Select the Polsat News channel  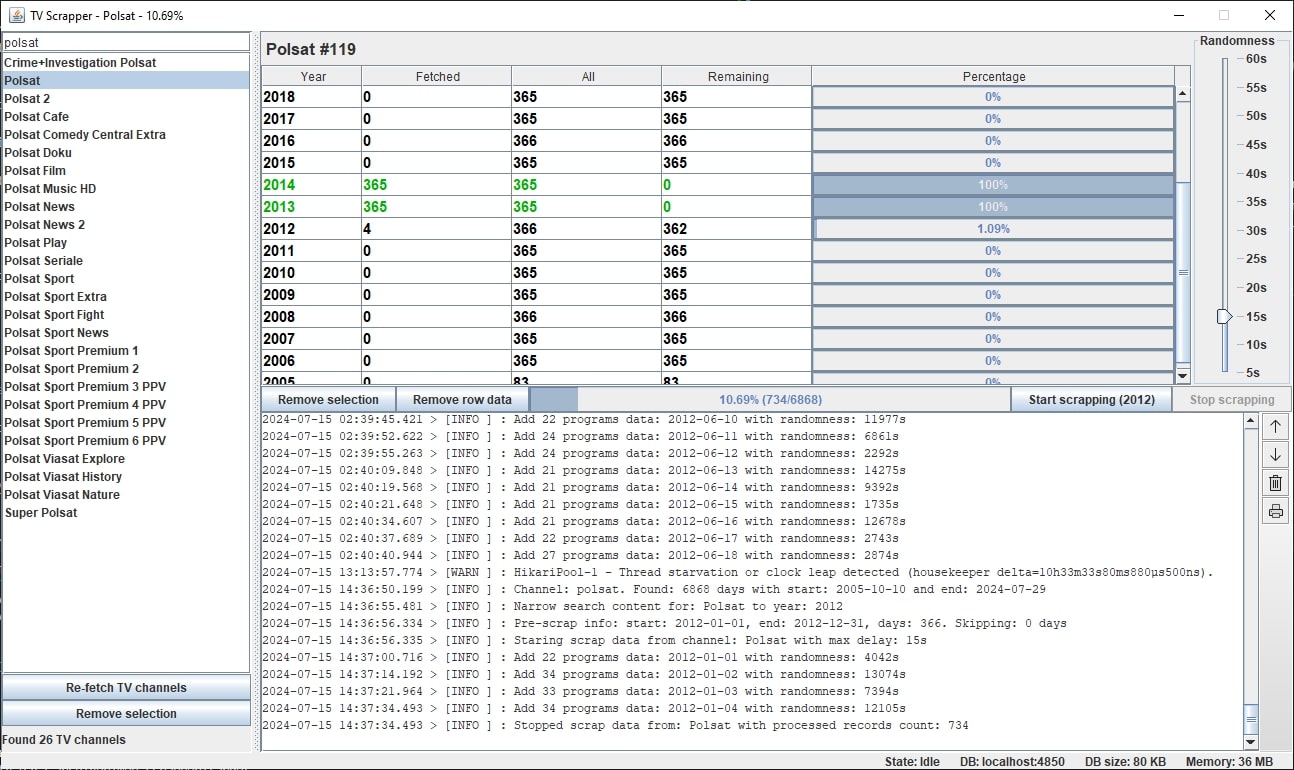(126, 207)
